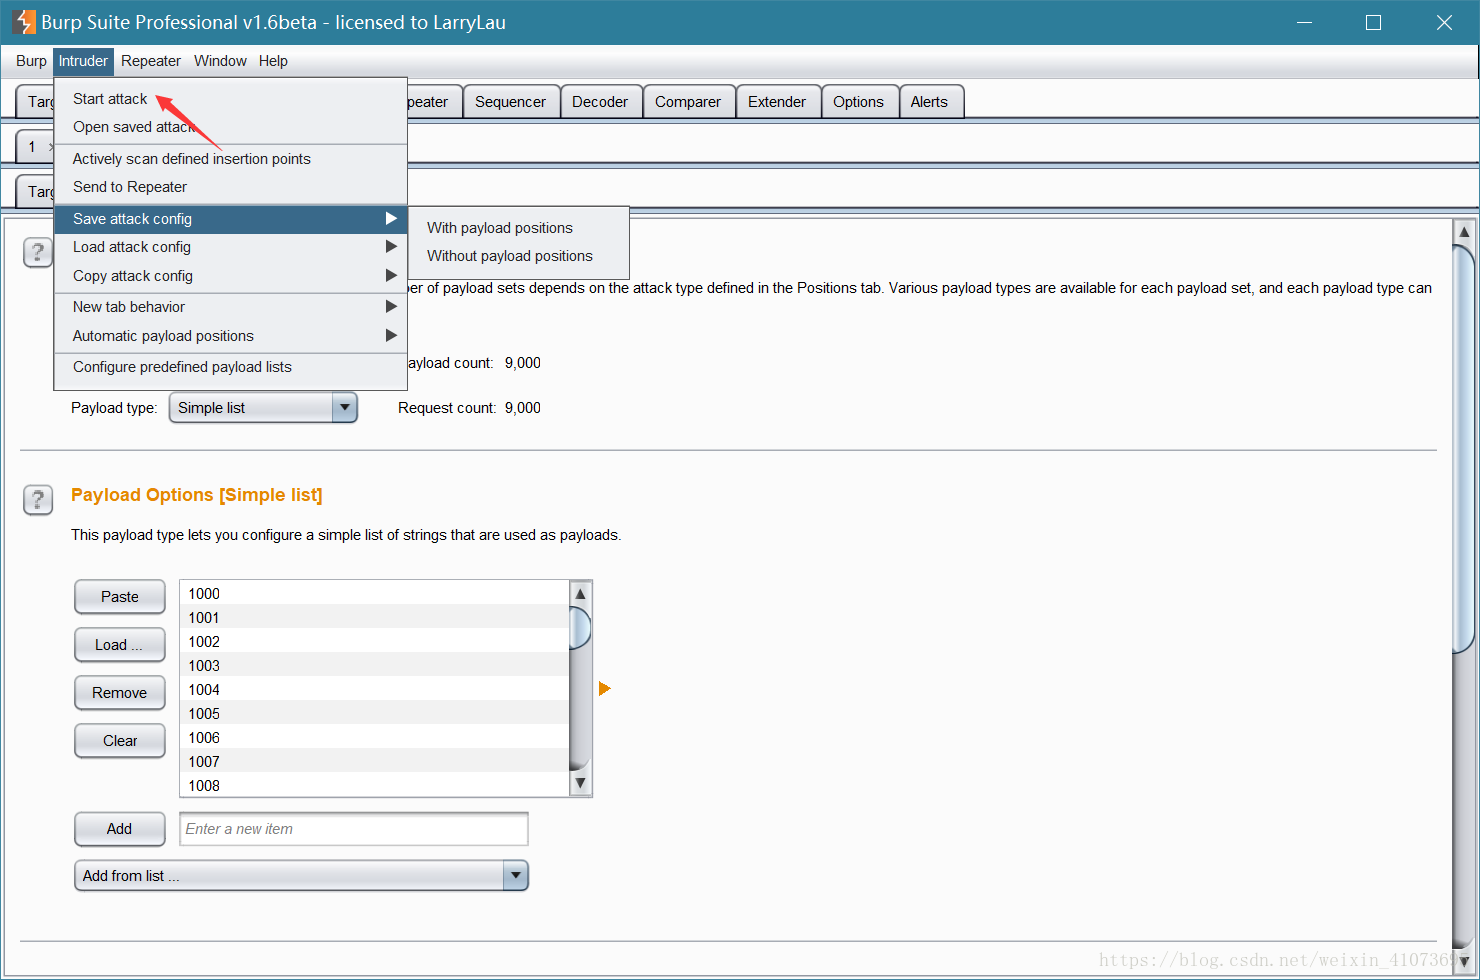The image size is (1480, 980).
Task: Expand Automatic payload positions submenu
Action: pyautogui.click(x=230, y=336)
